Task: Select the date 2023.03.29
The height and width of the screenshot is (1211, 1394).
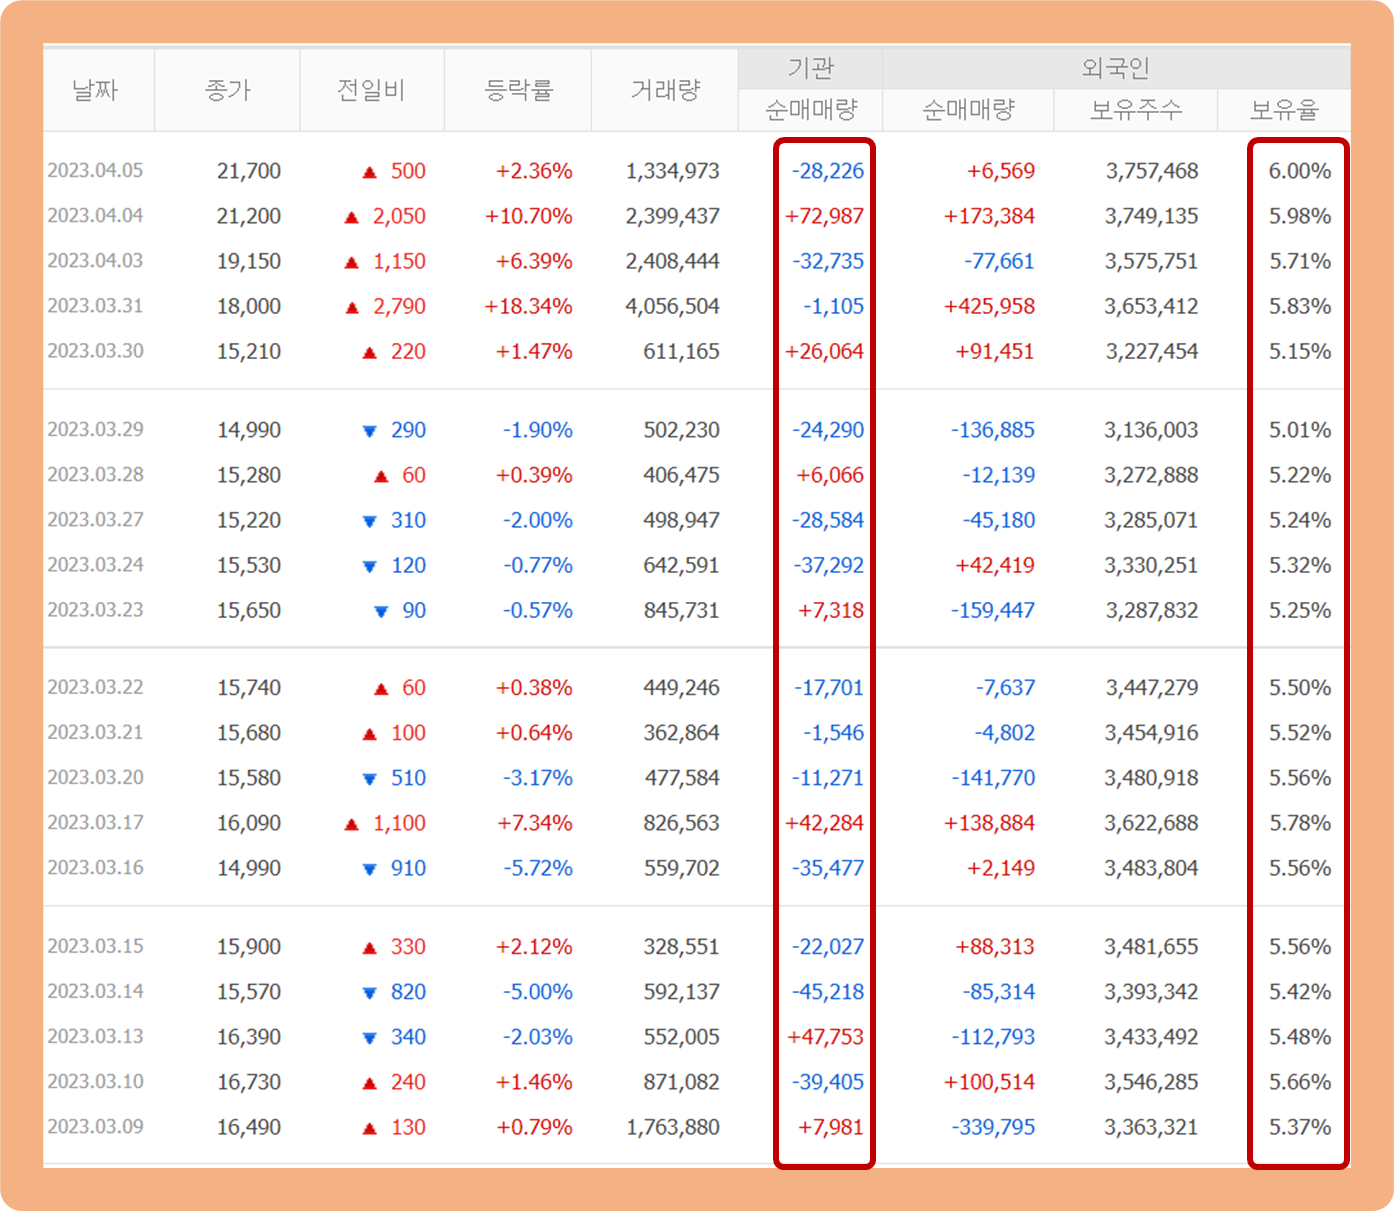Action: [95, 430]
